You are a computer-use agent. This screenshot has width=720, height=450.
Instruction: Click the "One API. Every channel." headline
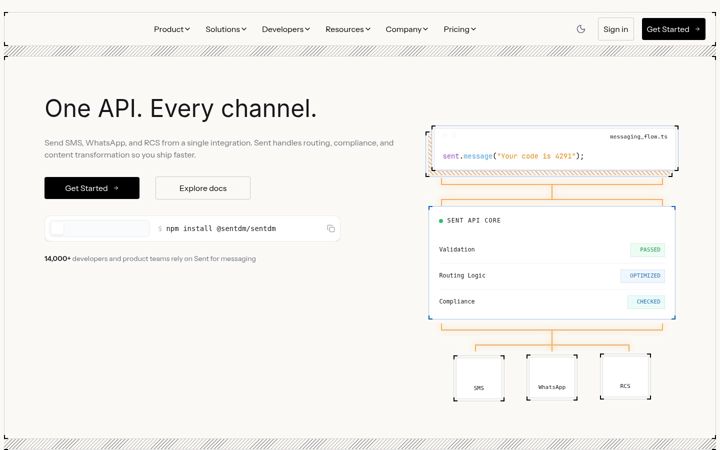(180, 109)
